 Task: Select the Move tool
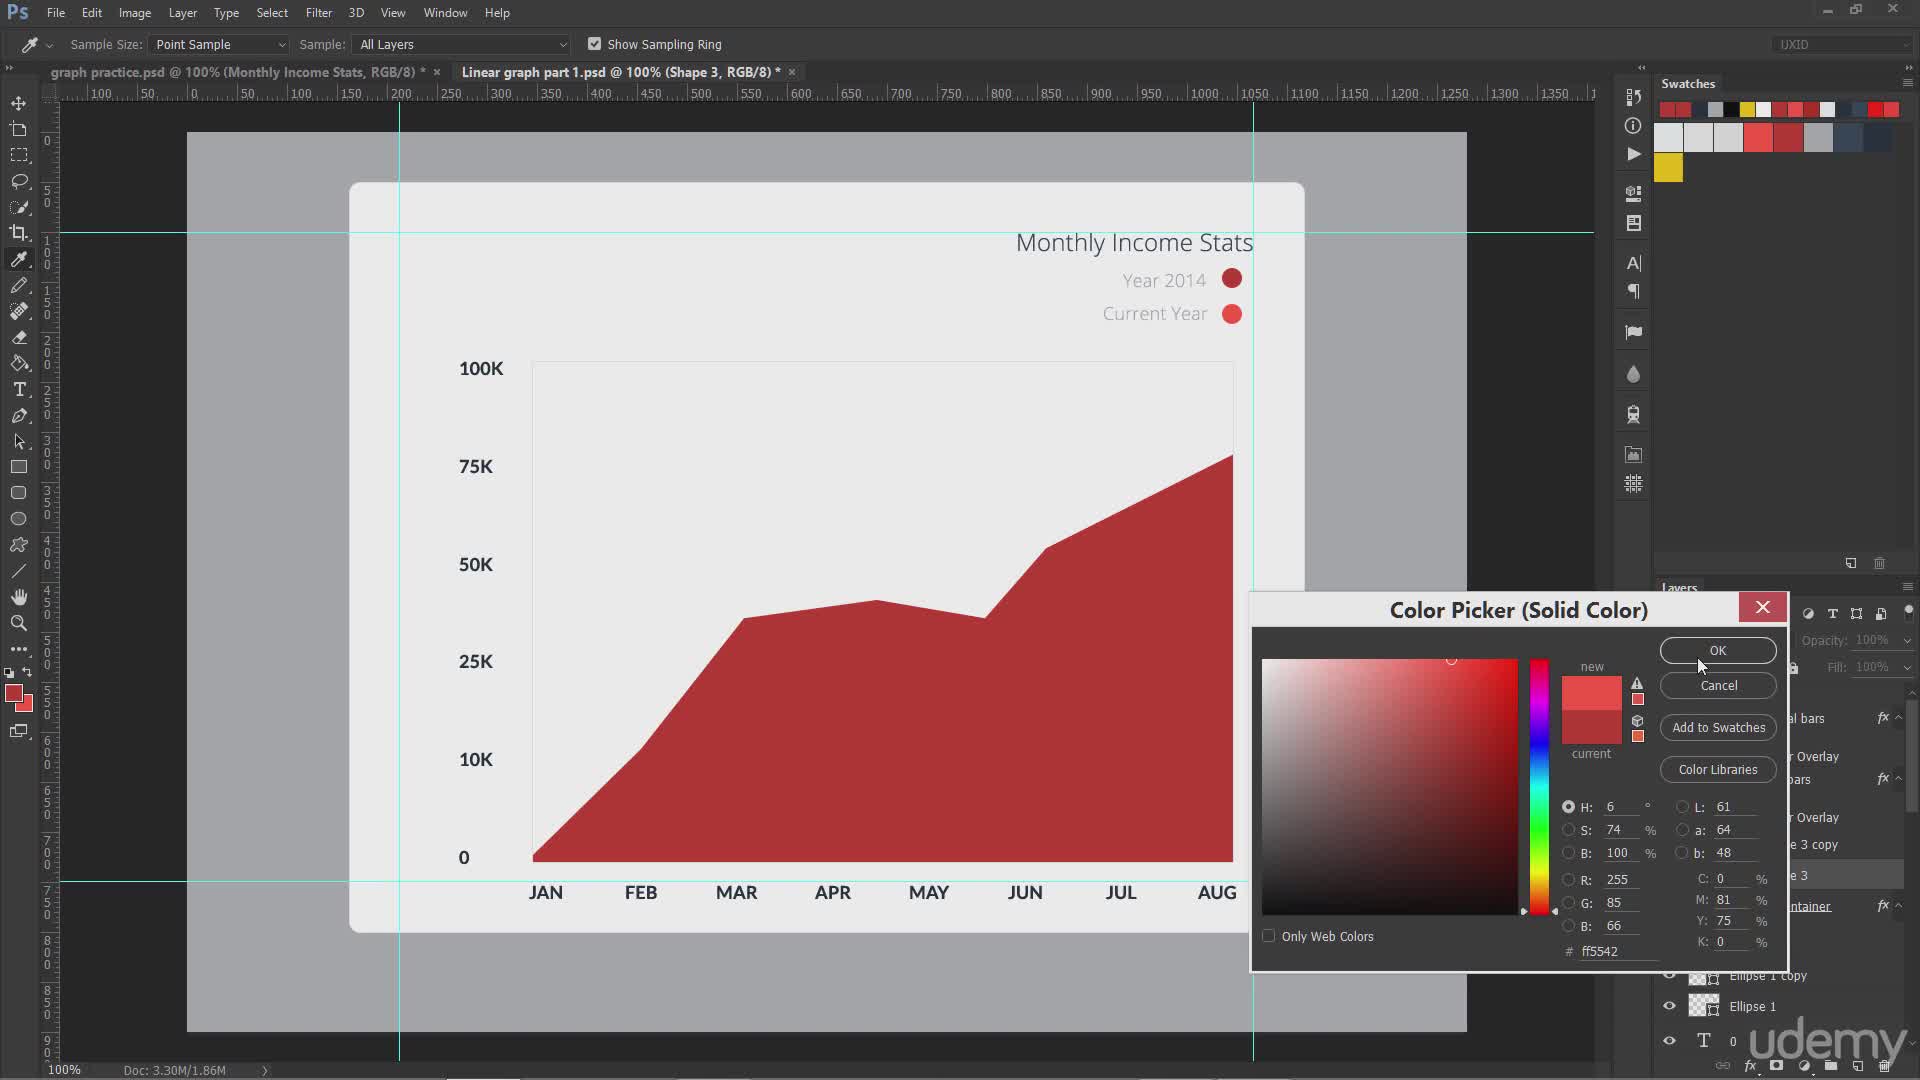click(19, 103)
